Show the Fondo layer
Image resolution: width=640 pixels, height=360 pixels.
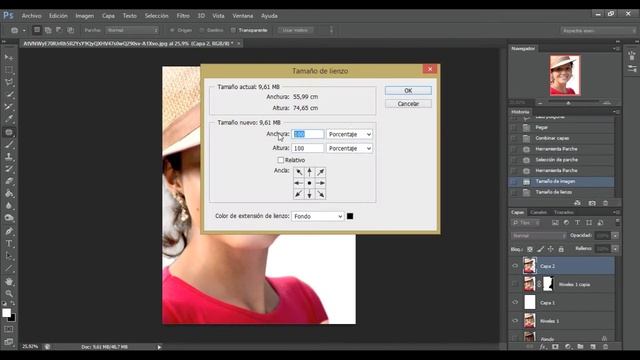coord(515,338)
